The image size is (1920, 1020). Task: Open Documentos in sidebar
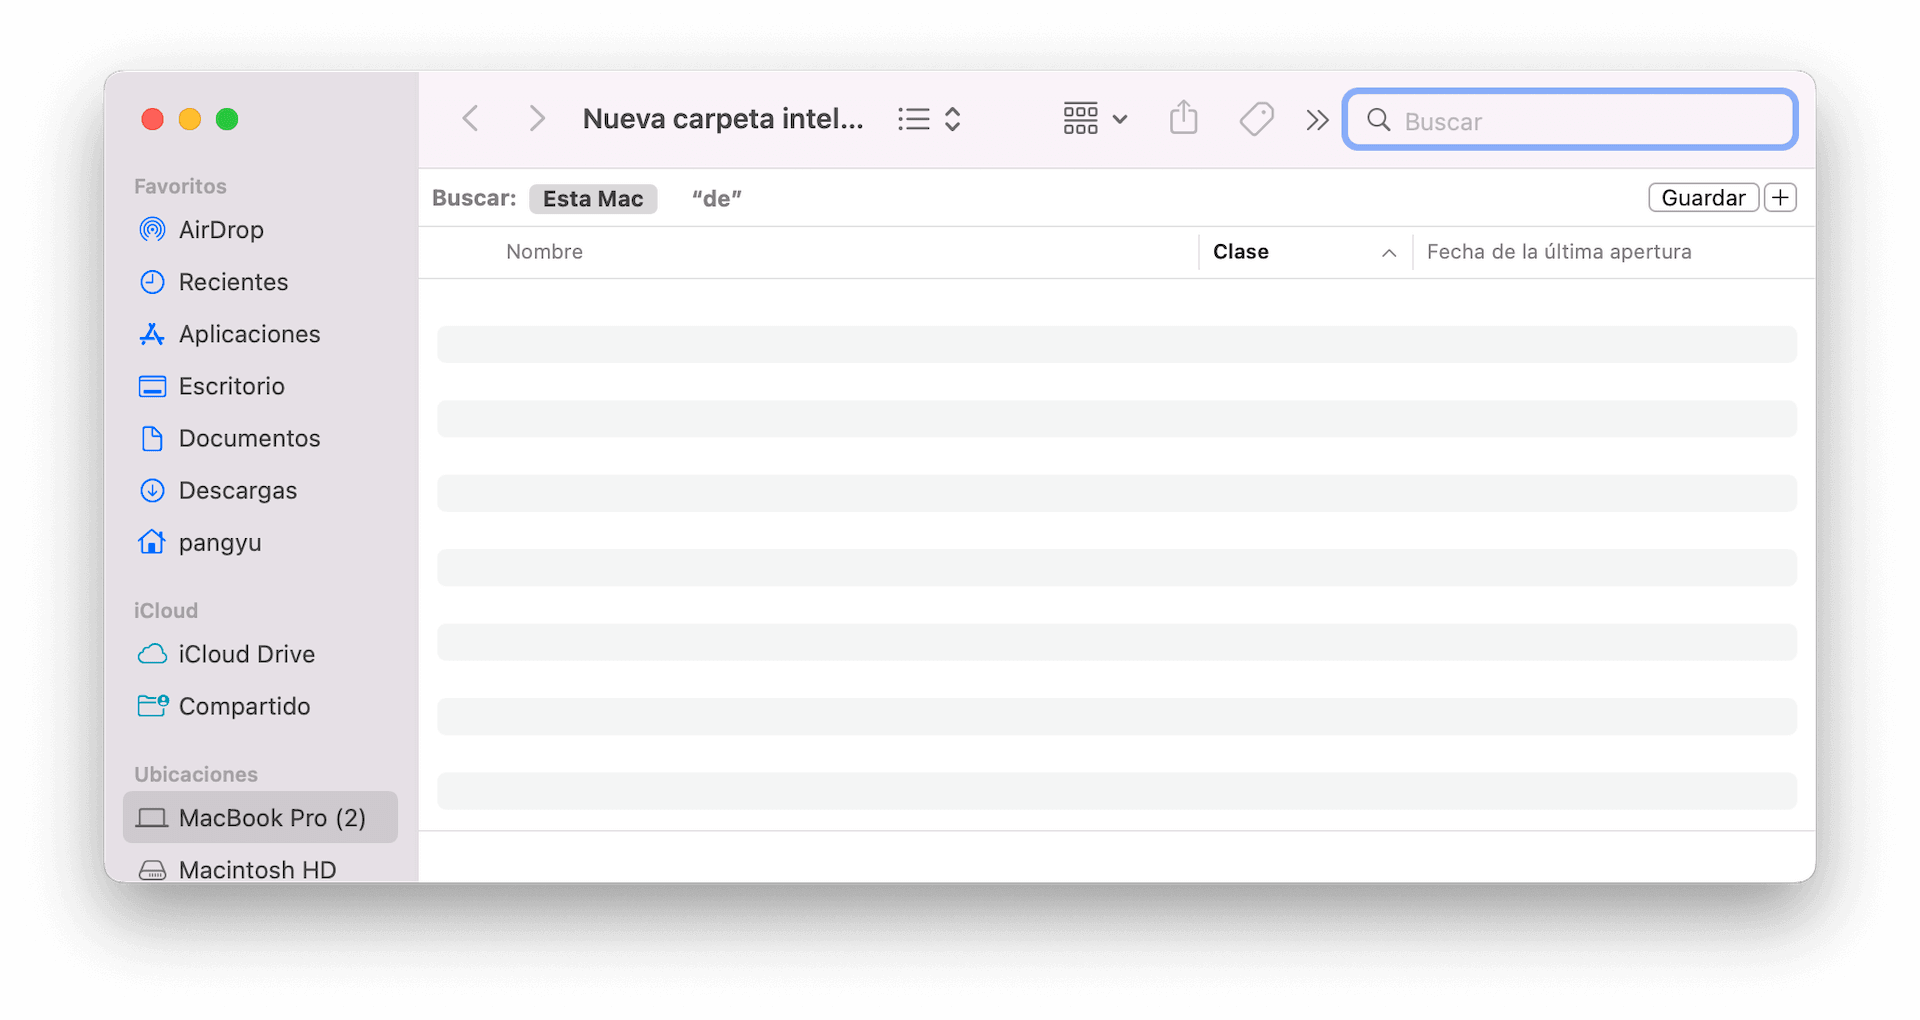point(260,438)
